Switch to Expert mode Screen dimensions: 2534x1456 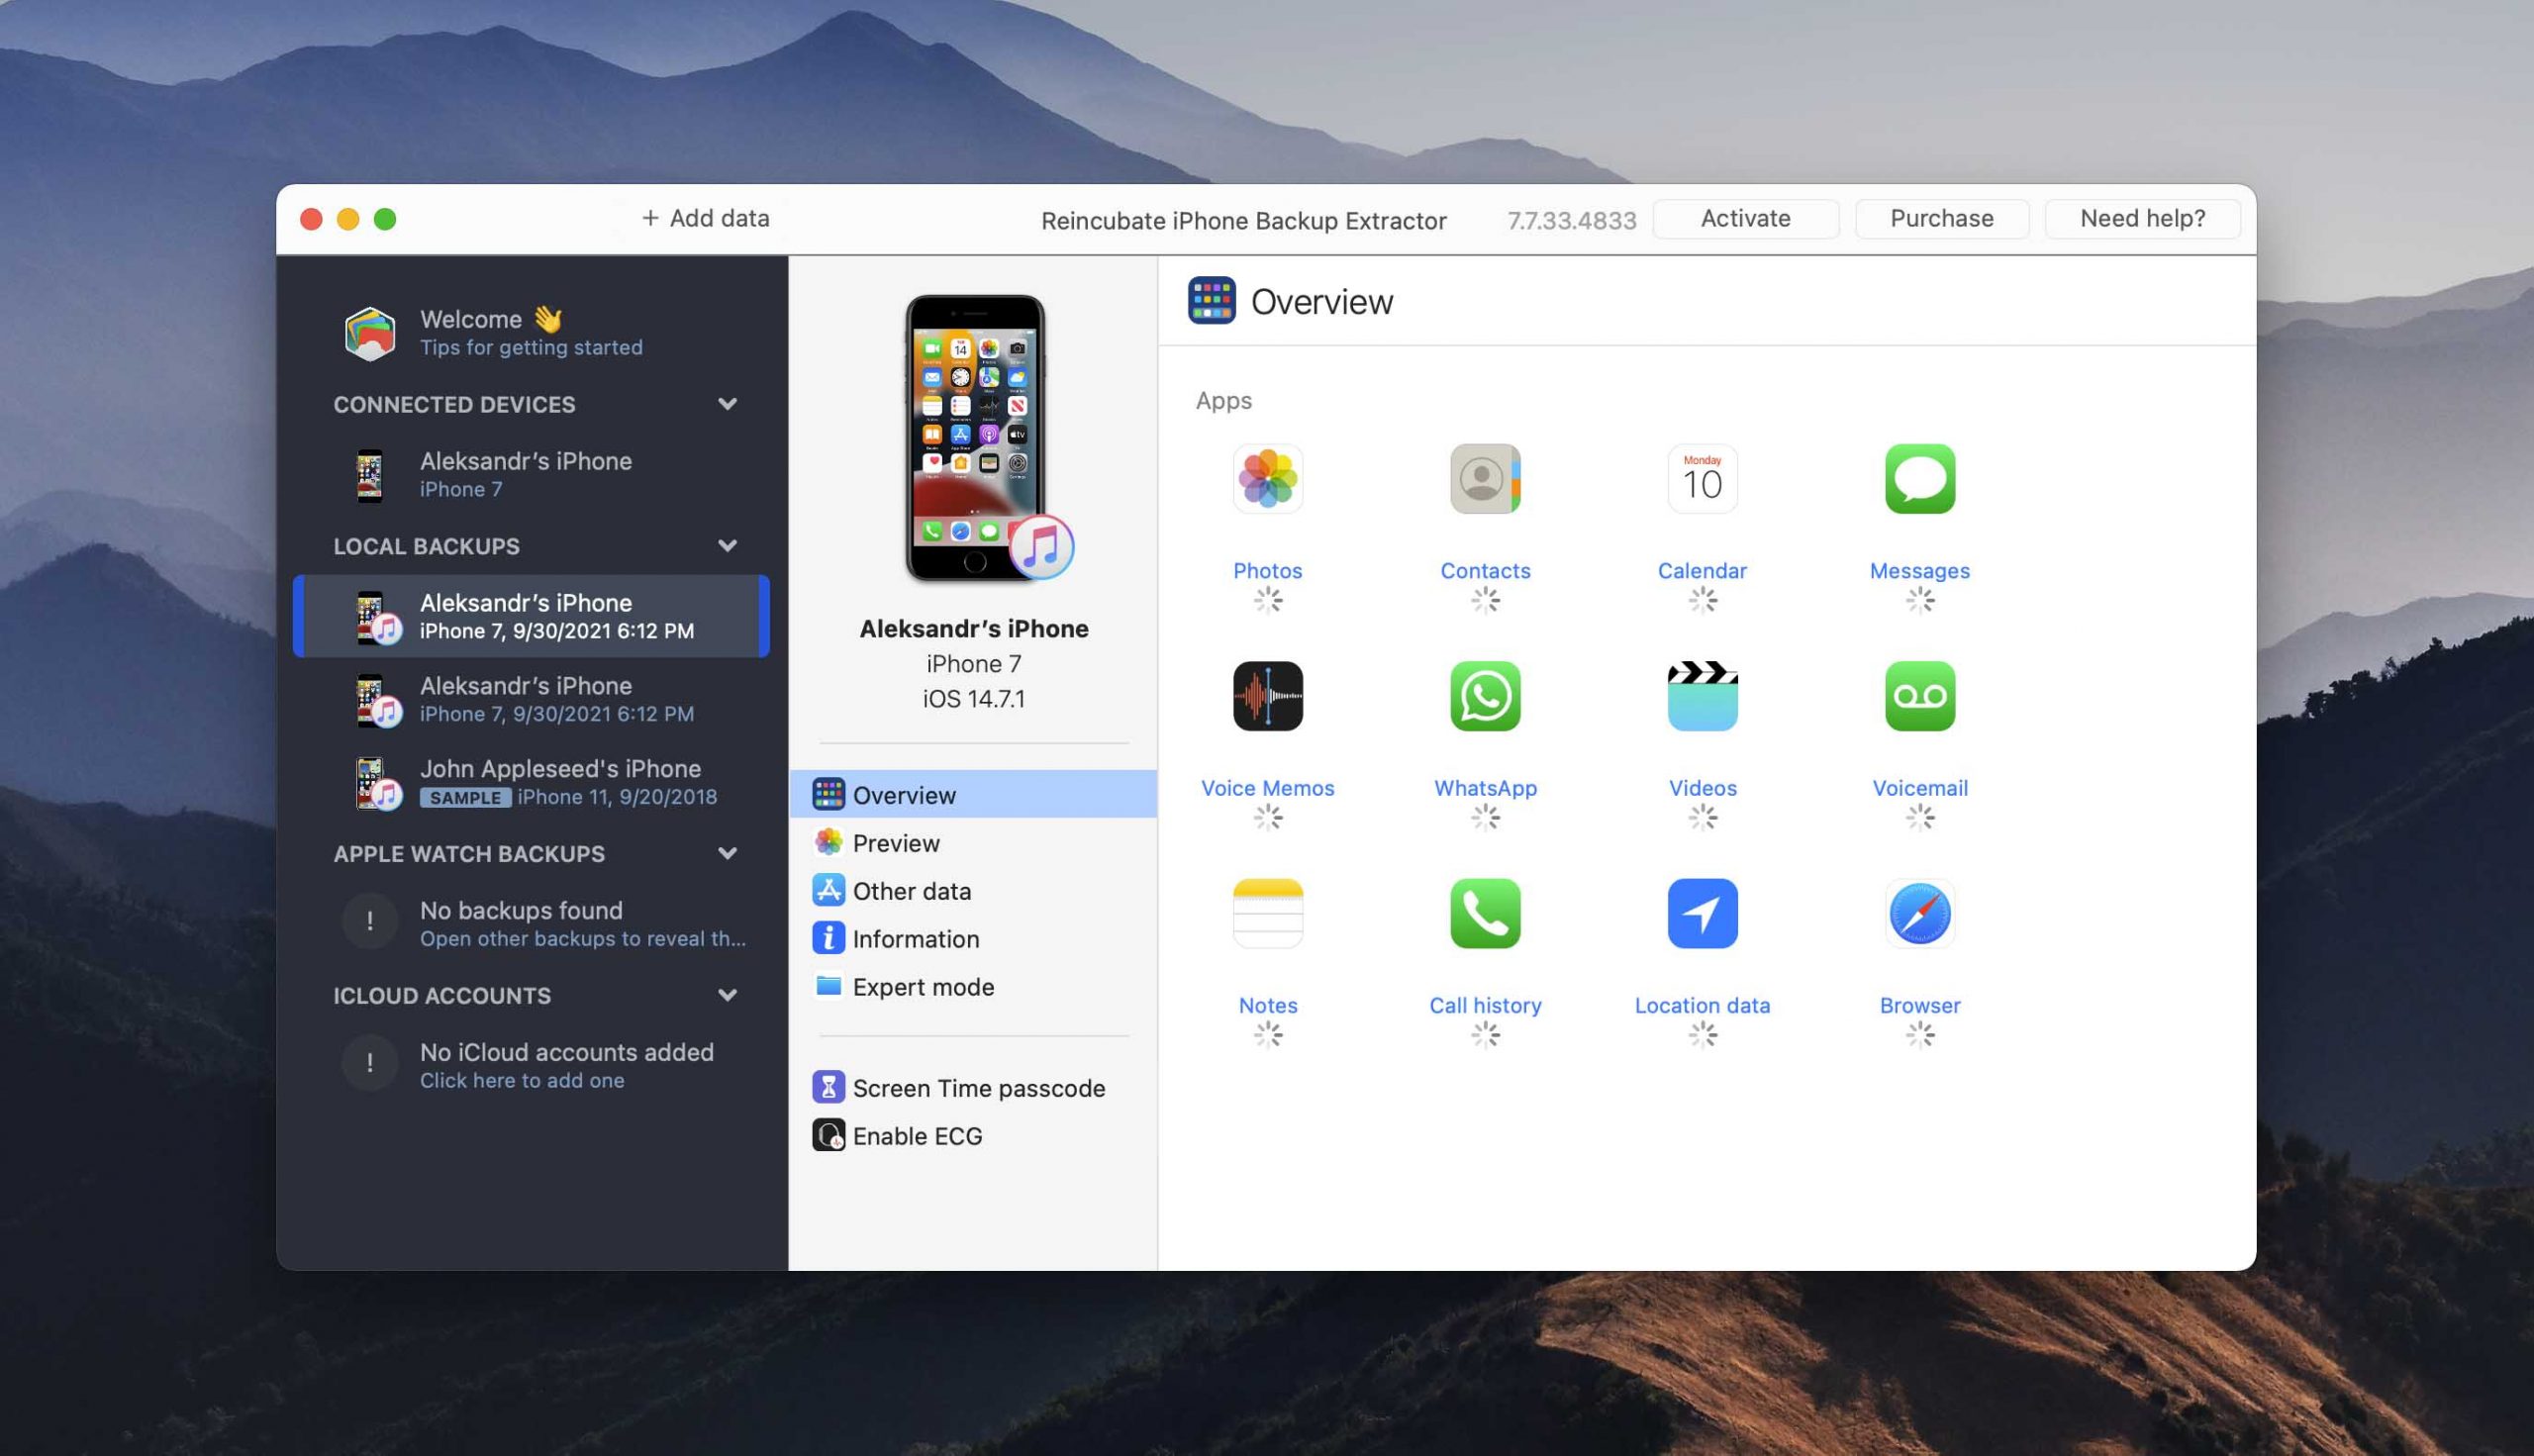pos(973,986)
